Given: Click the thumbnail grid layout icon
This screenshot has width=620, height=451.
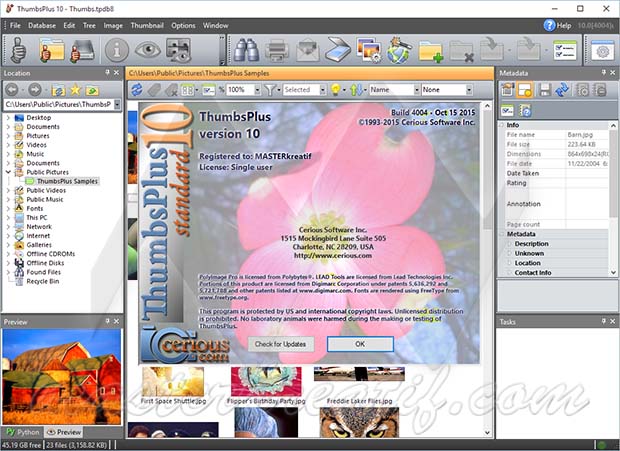Looking at the screenshot, I should (187, 90).
